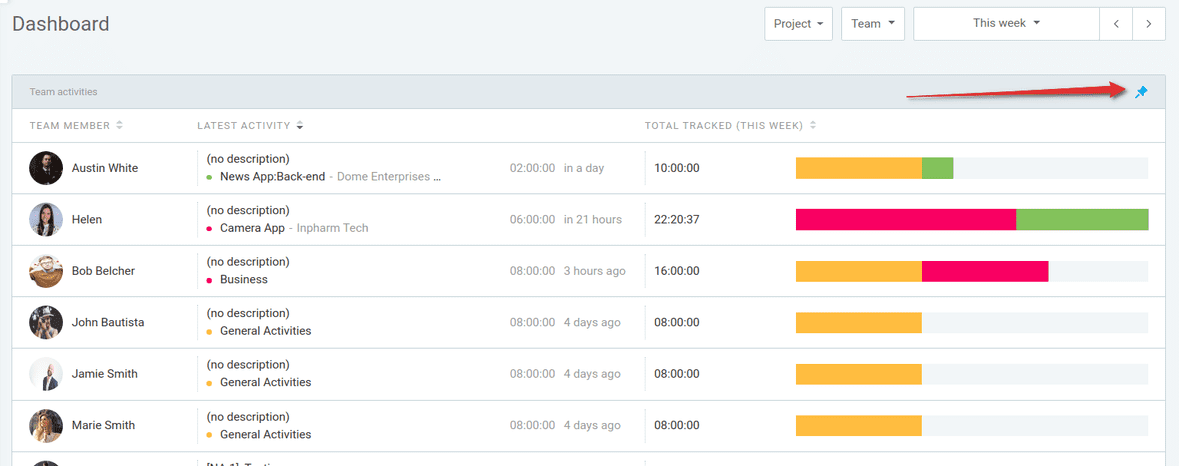Image resolution: width=1179 pixels, height=466 pixels.
Task: Click the green bar segment in Austin White's row
Action: [x=938, y=168]
